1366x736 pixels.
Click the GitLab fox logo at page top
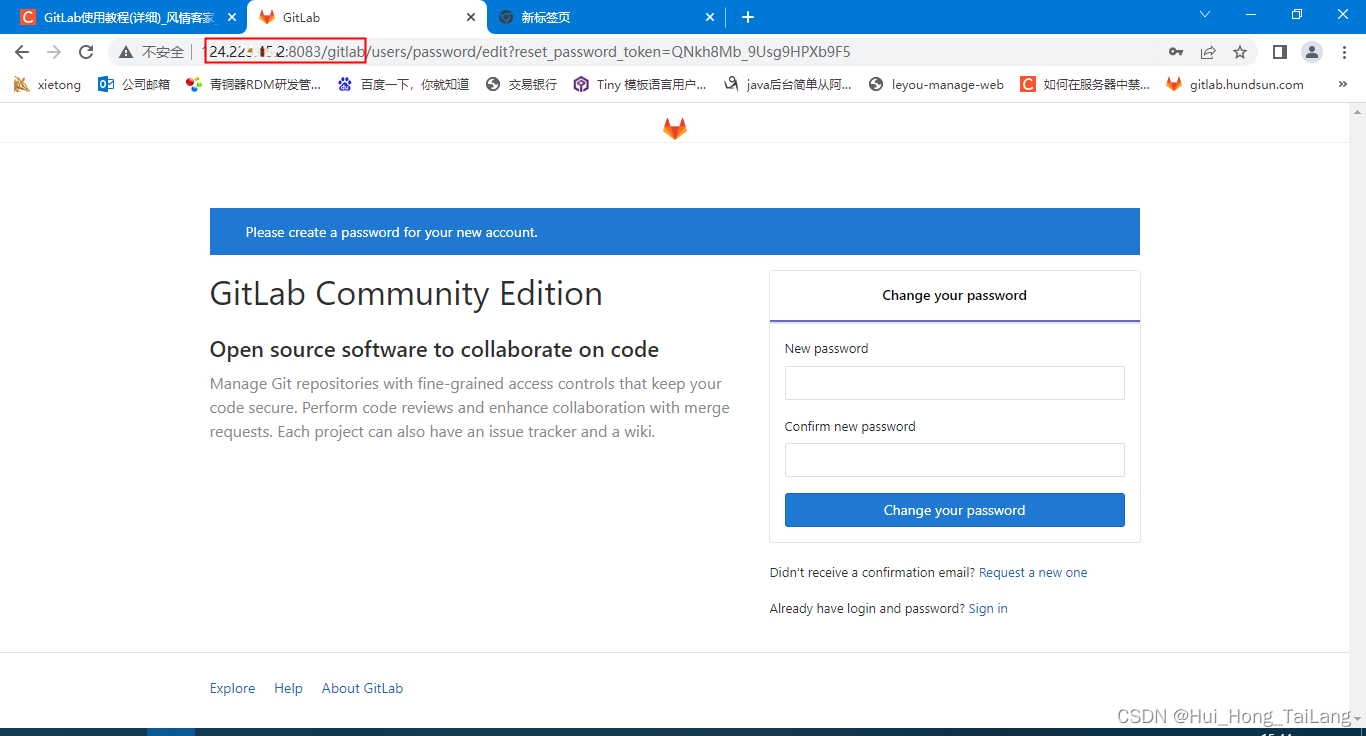[675, 128]
